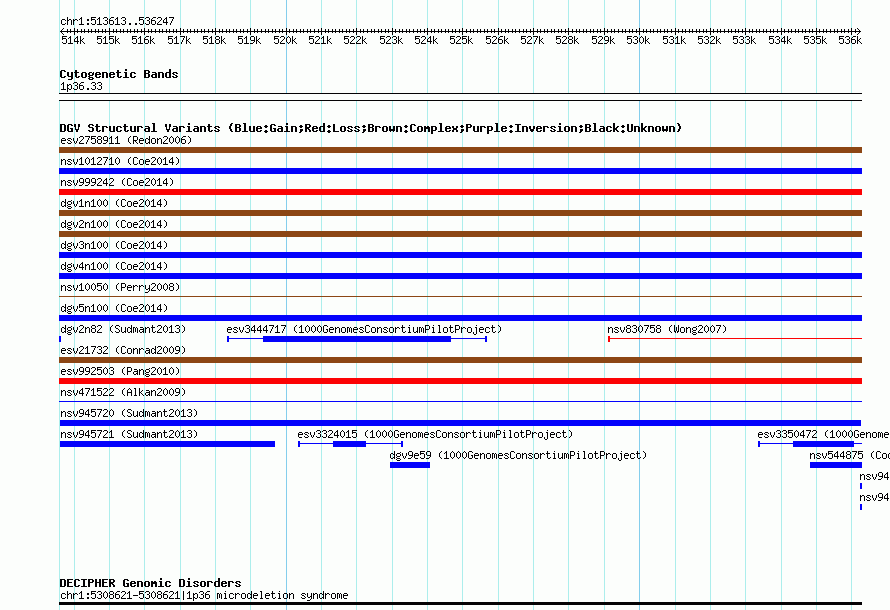
Task: Open the Cytogenetic Bands track title
Action: pyautogui.click(x=119, y=74)
